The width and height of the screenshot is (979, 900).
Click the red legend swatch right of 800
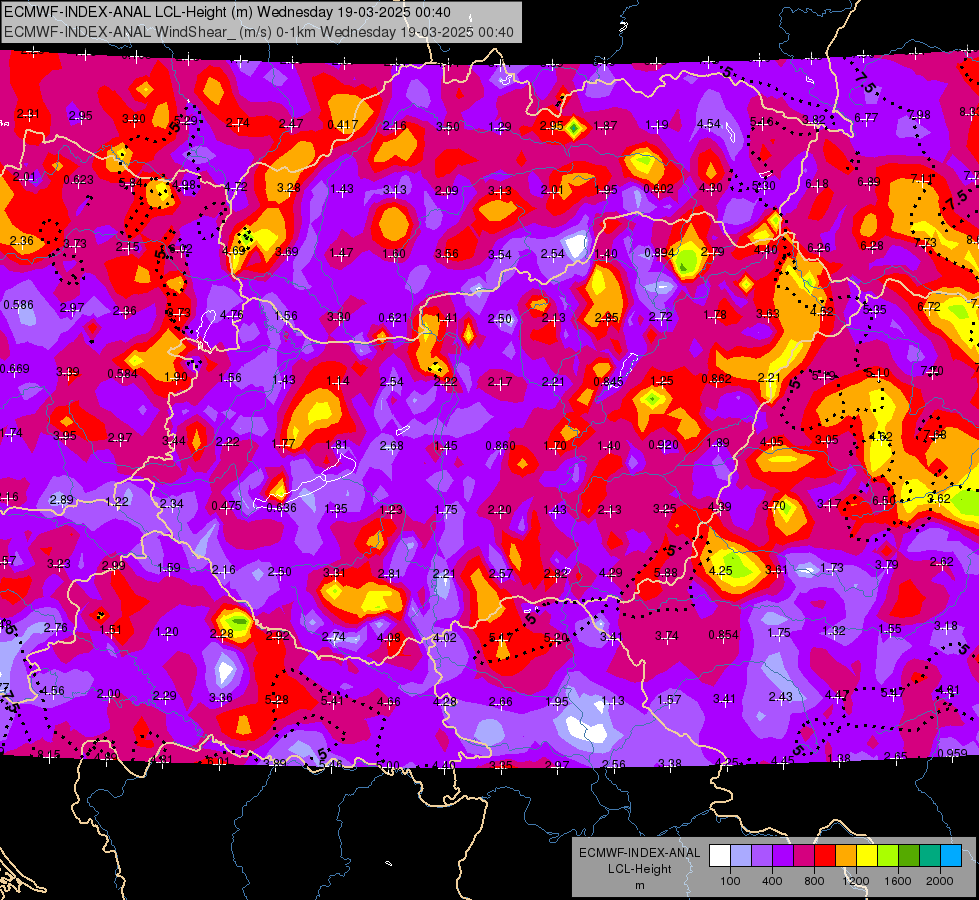(825, 856)
